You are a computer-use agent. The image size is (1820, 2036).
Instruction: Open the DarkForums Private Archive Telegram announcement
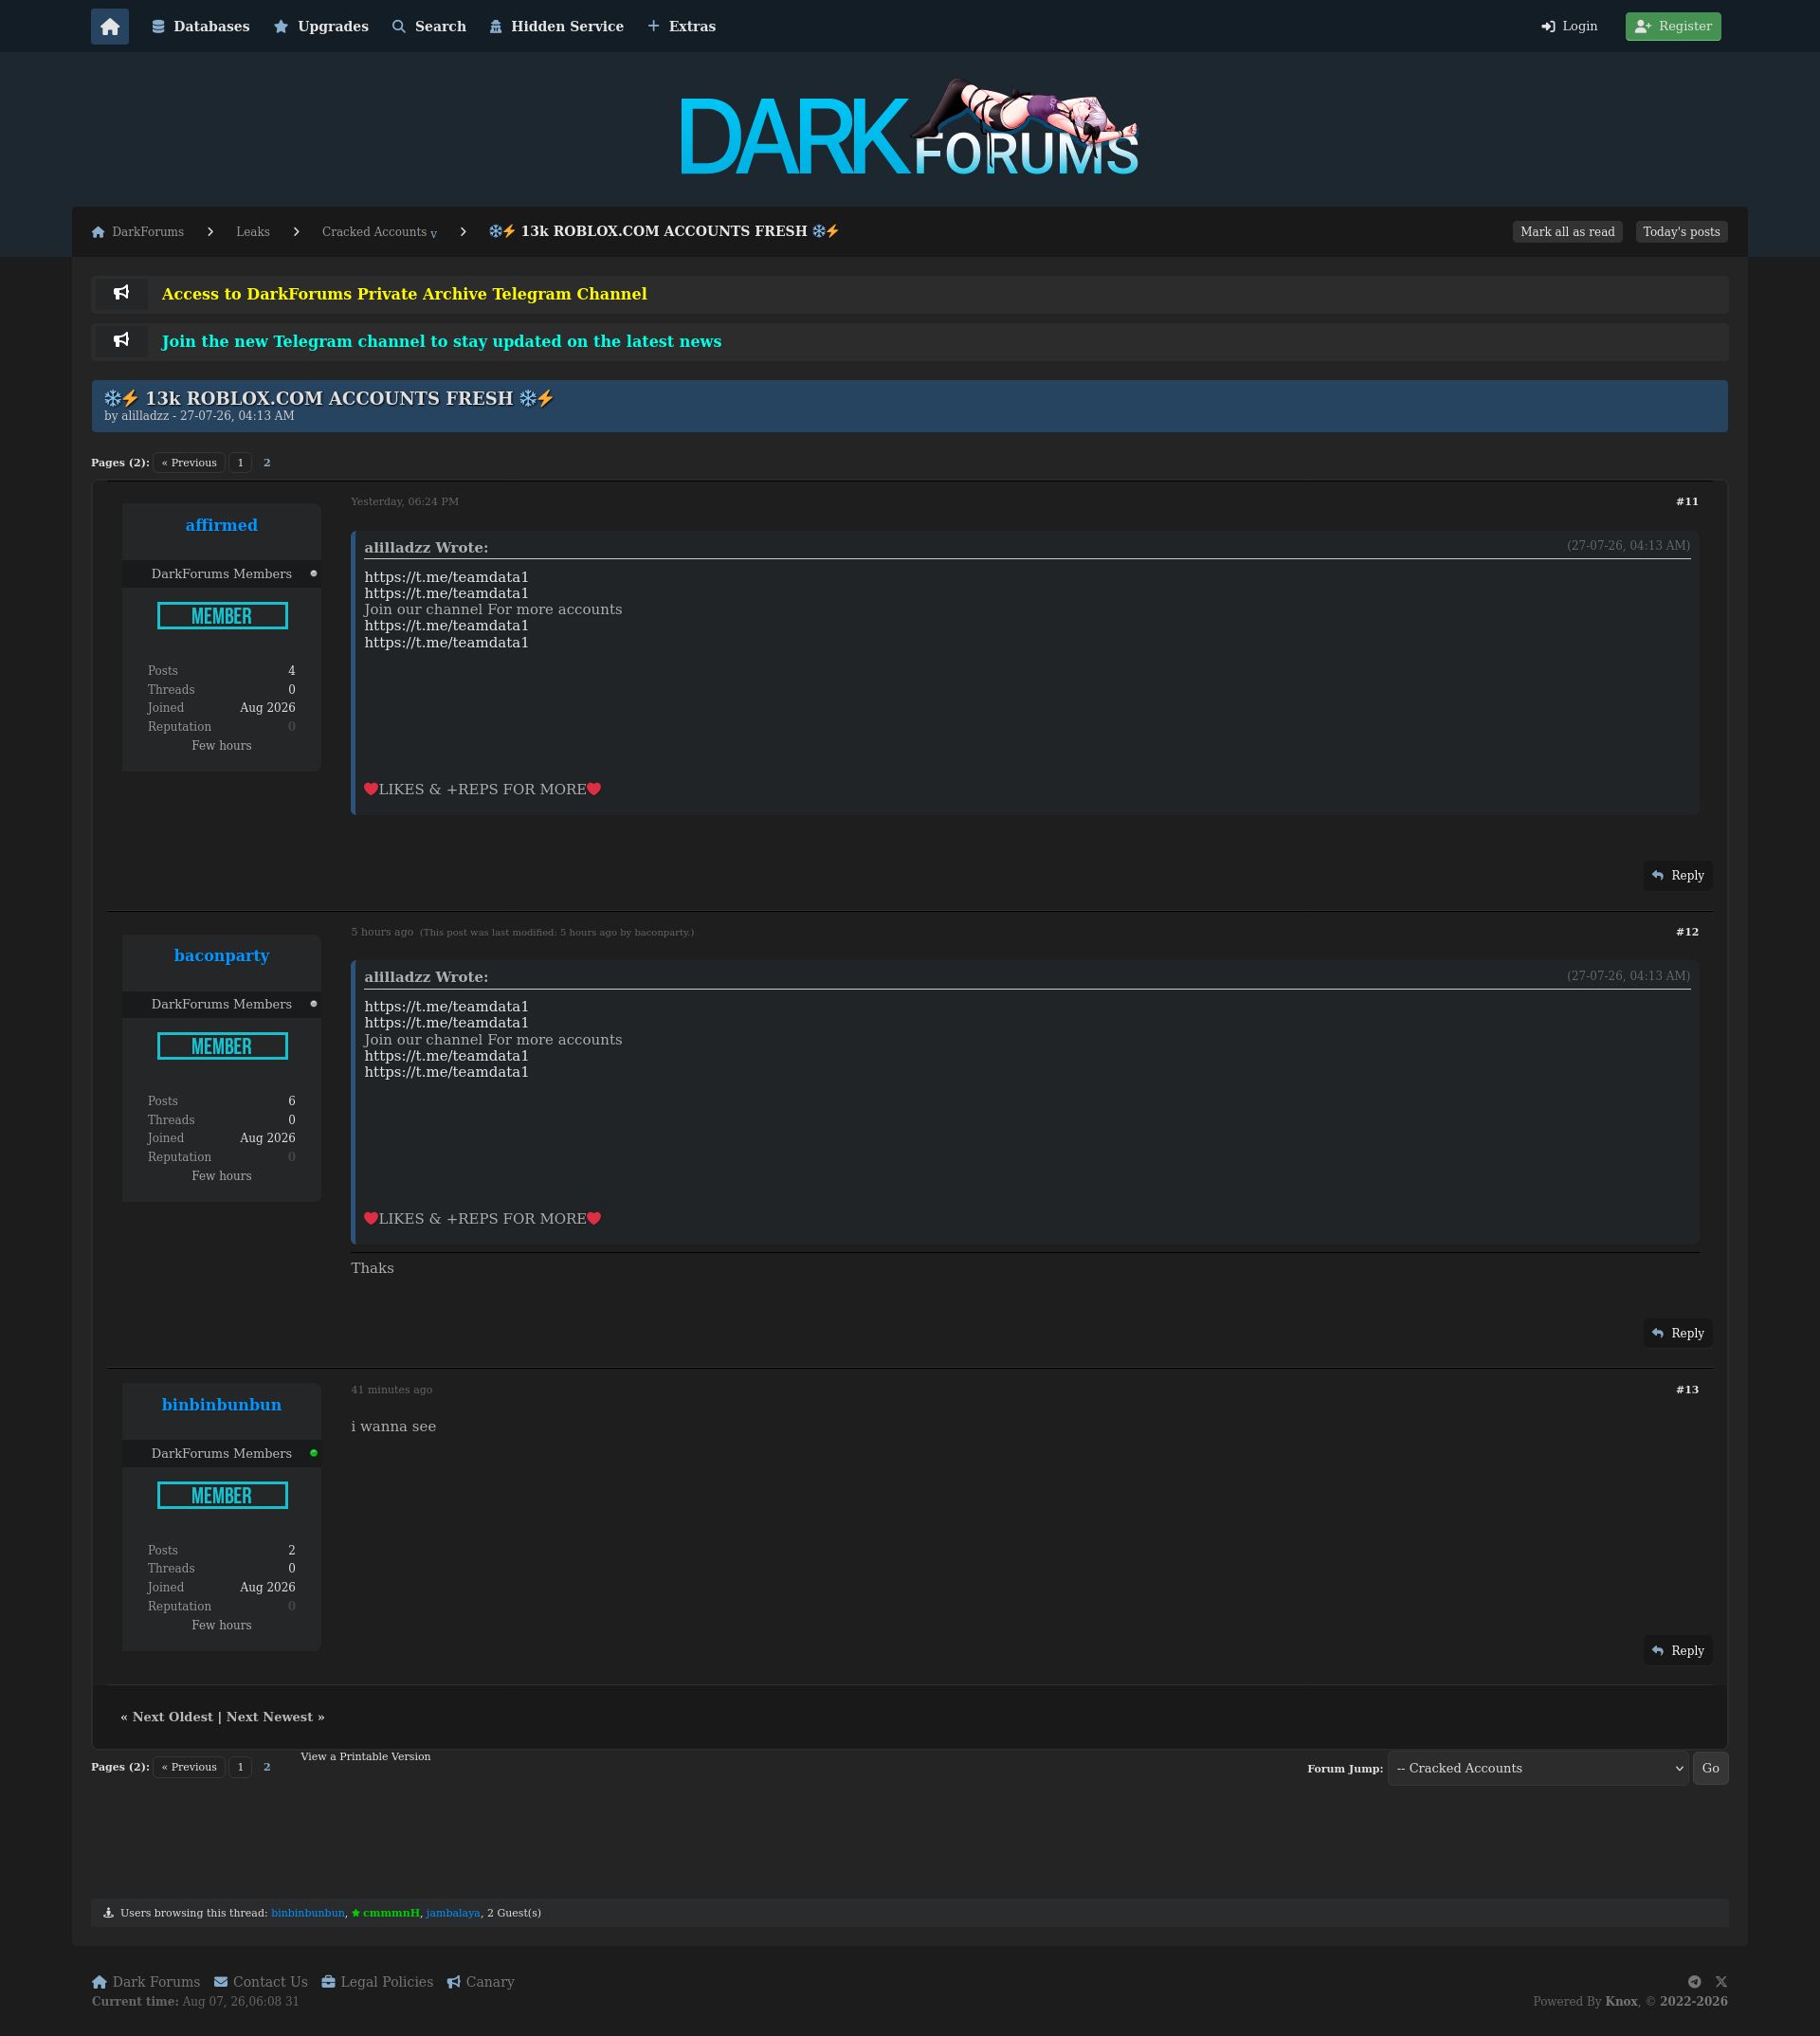pos(404,294)
